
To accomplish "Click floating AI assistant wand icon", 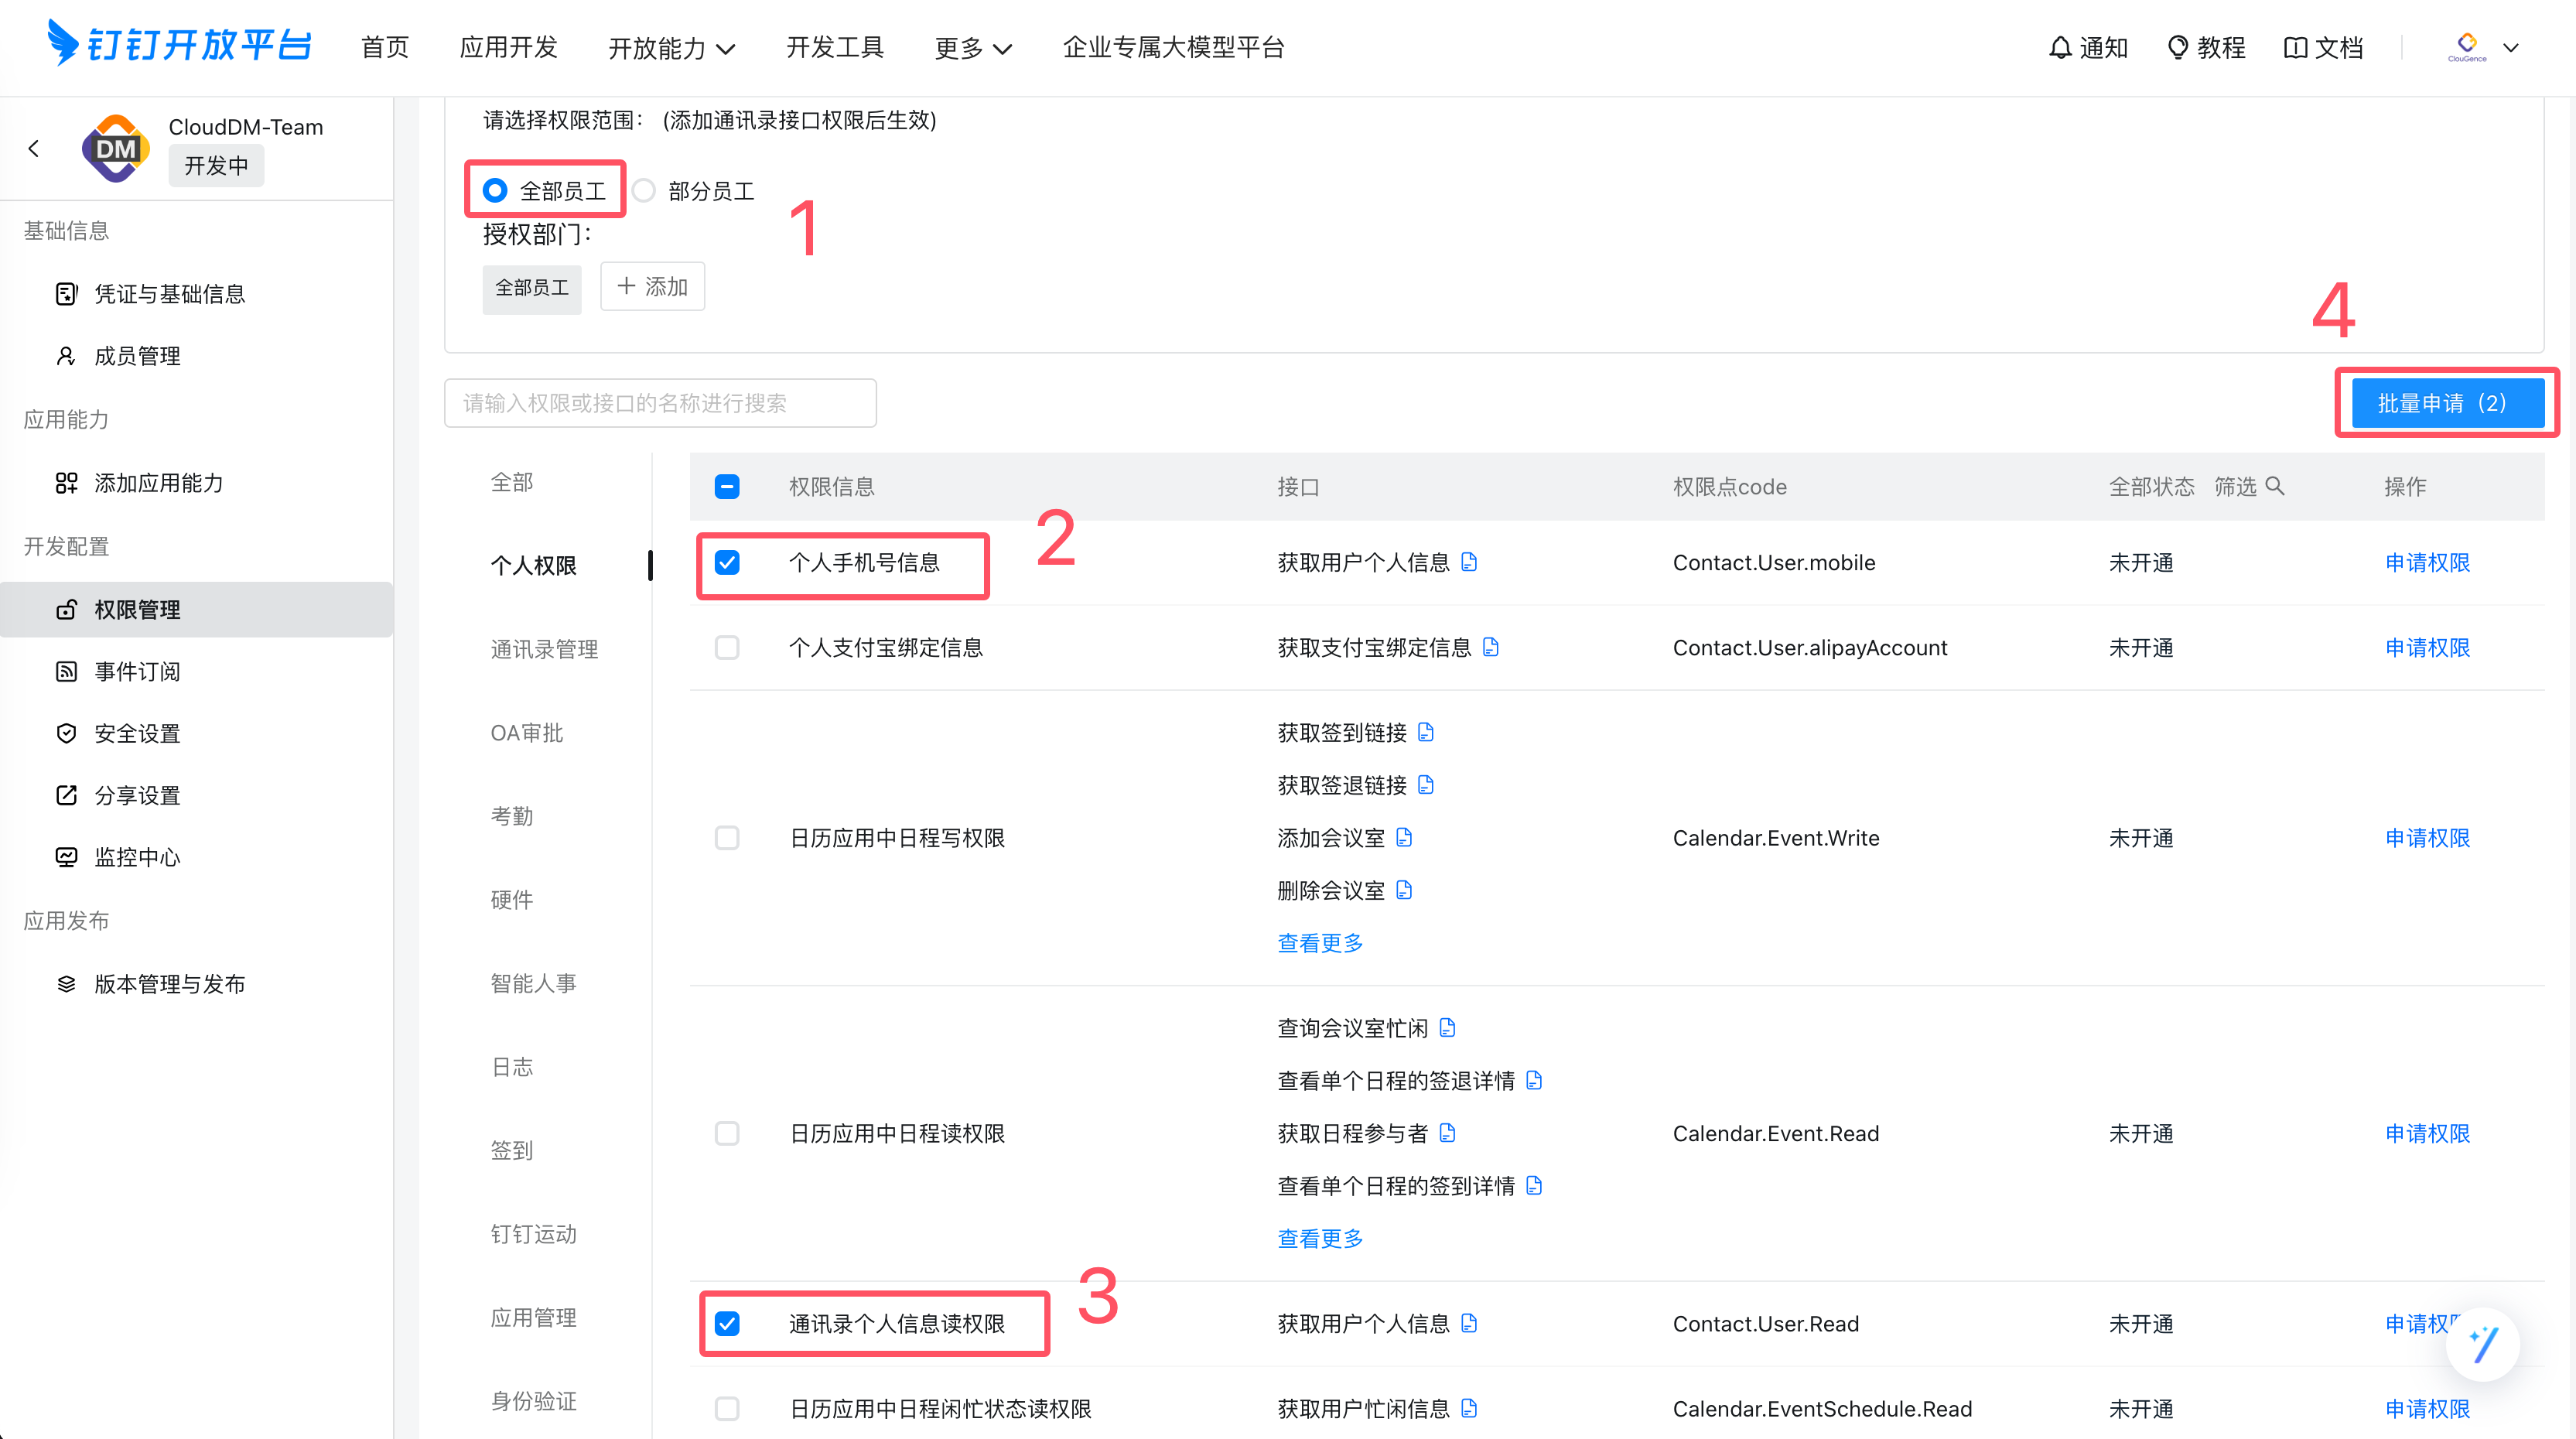I will point(2483,1344).
